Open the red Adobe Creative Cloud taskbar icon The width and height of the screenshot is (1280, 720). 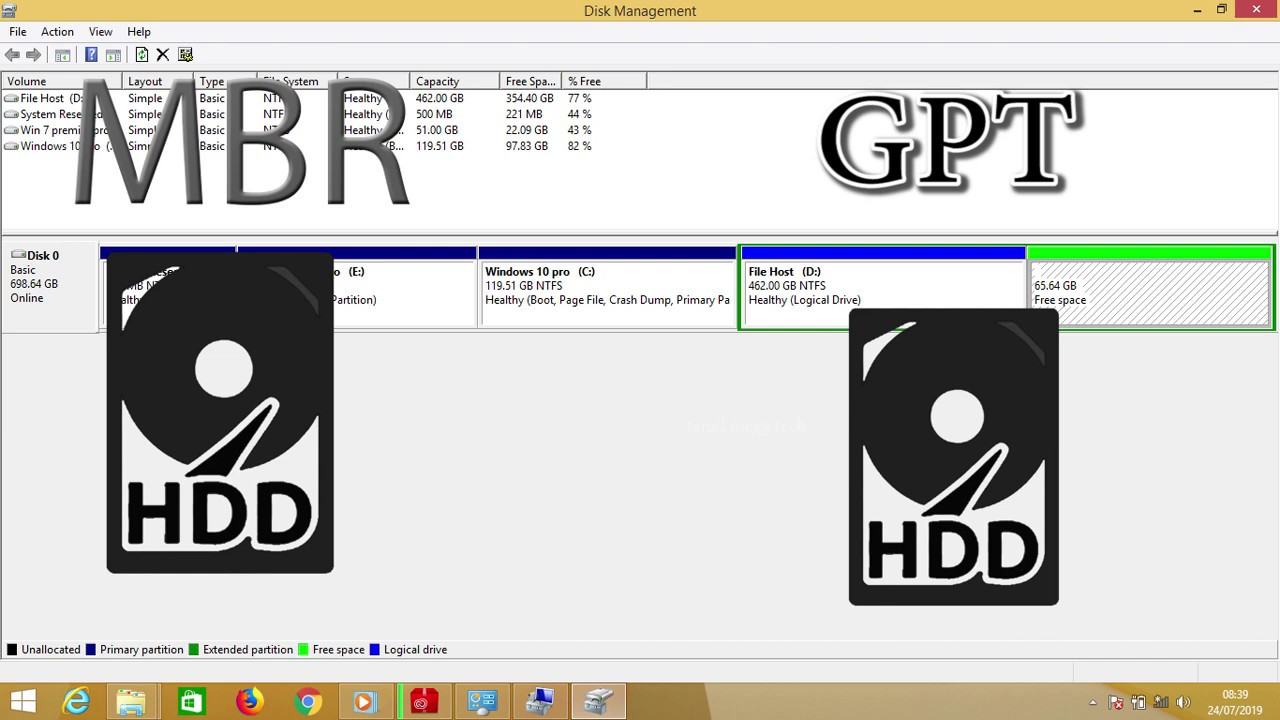423,702
